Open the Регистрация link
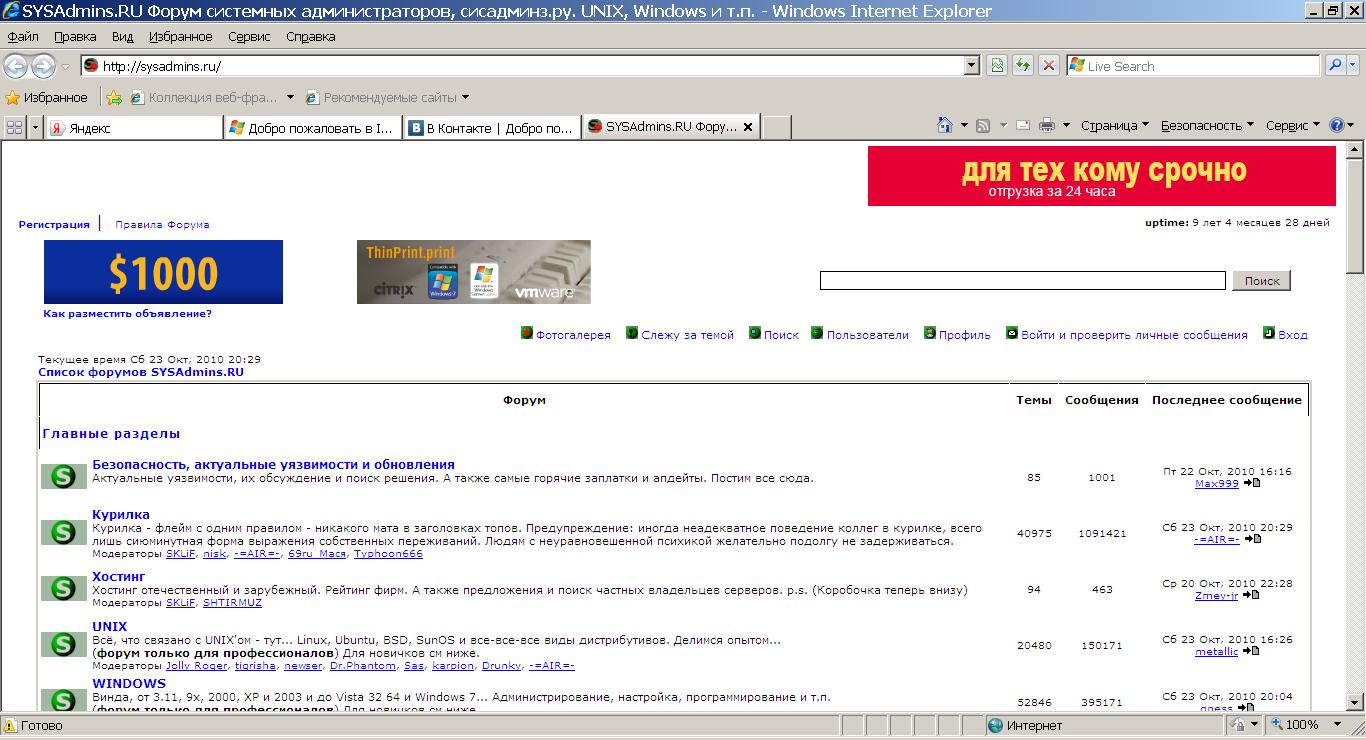The width and height of the screenshot is (1366, 740). click(54, 224)
